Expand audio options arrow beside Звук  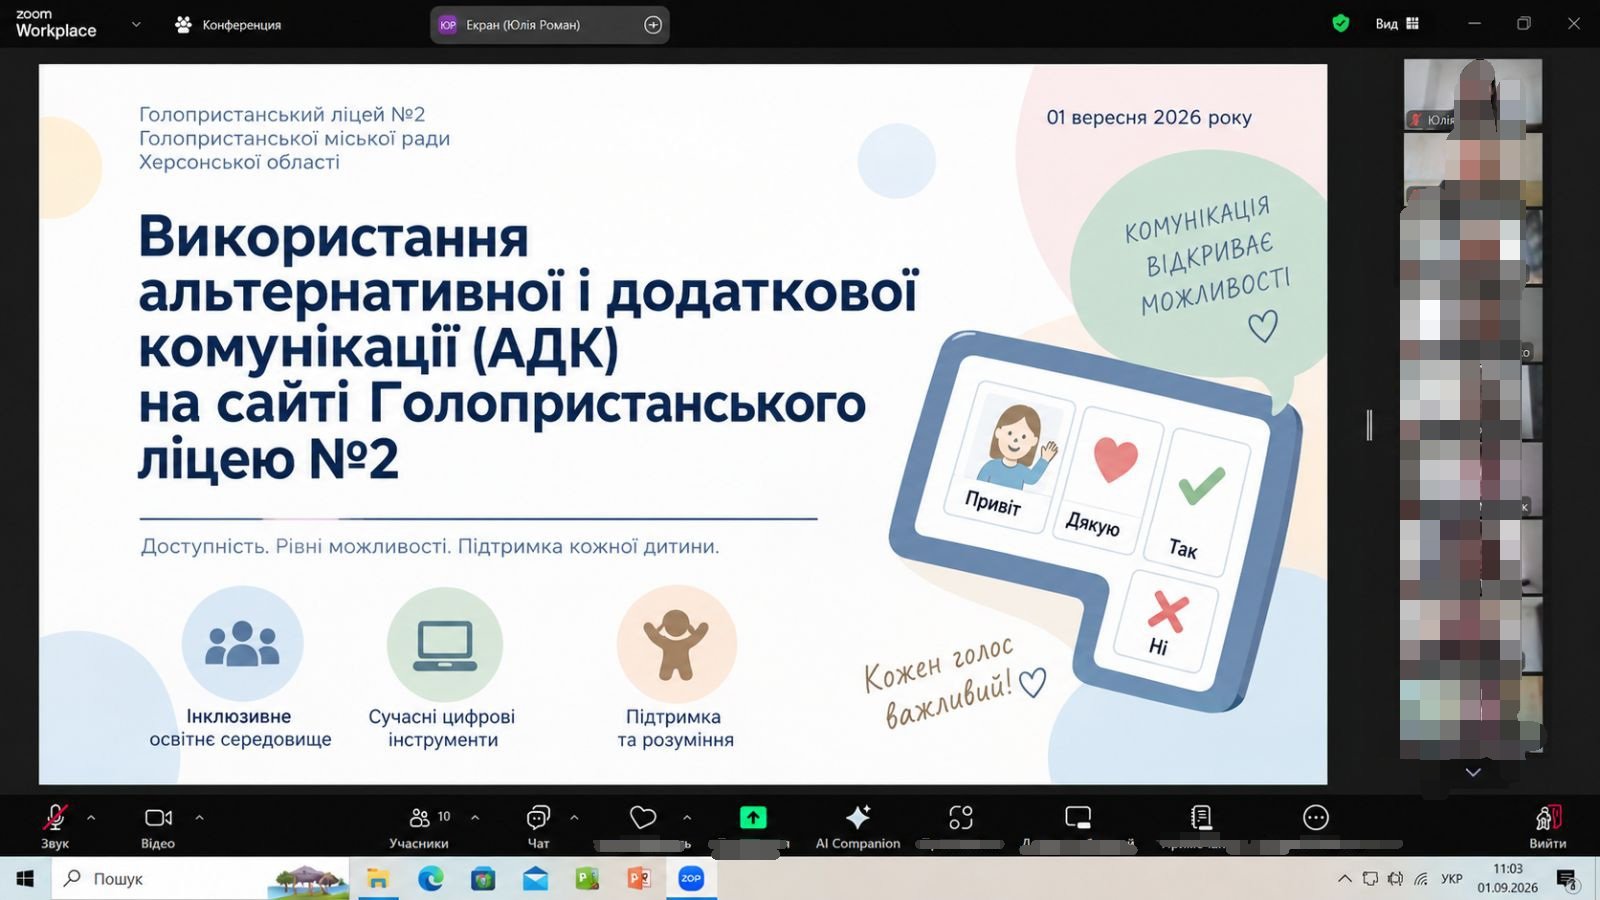coord(91,818)
